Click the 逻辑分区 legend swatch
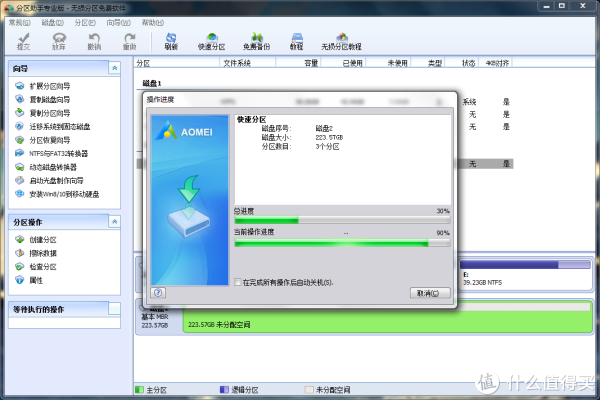The height and width of the screenshot is (400, 600). click(224, 390)
